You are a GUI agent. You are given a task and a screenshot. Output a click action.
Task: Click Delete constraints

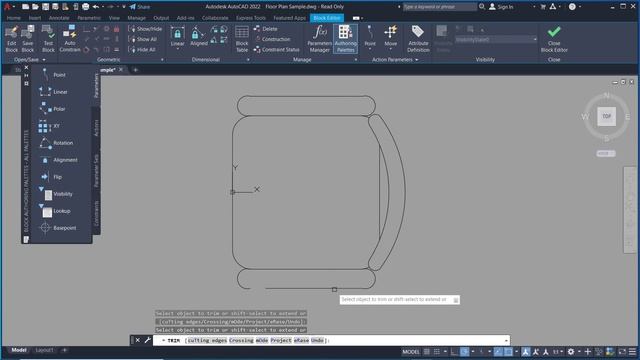pos(265,29)
